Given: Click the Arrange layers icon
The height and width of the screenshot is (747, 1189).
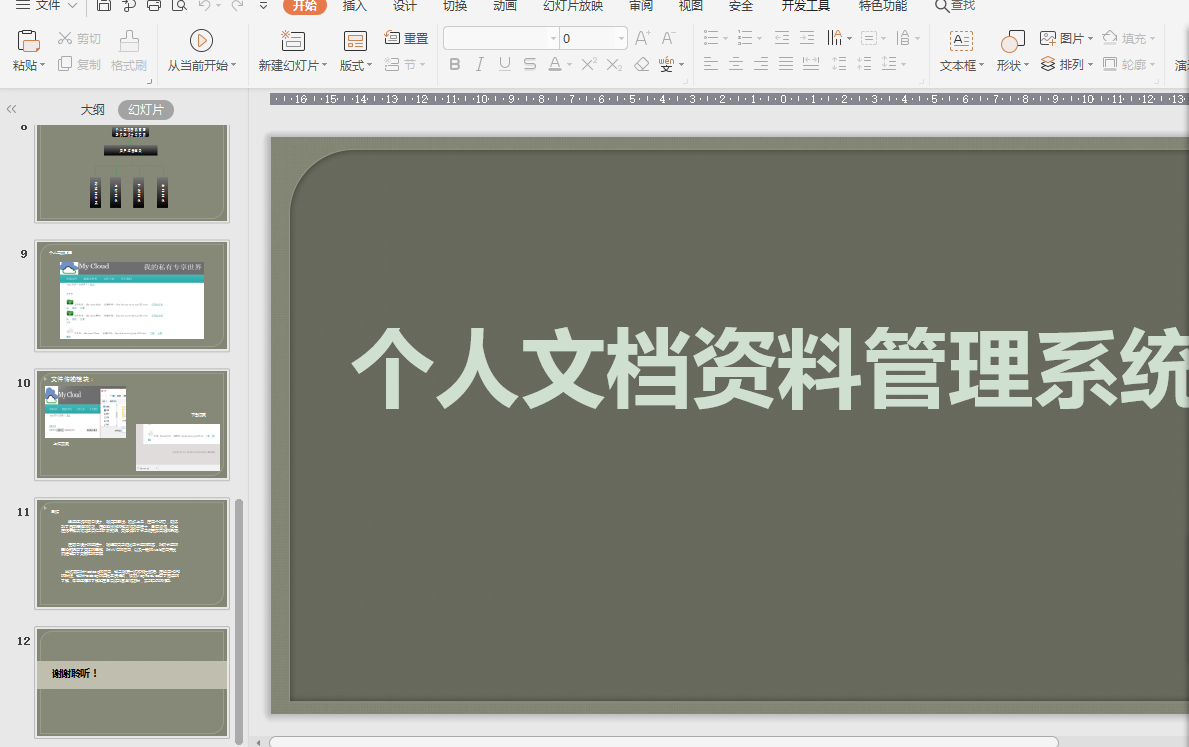Looking at the screenshot, I should (1048, 64).
